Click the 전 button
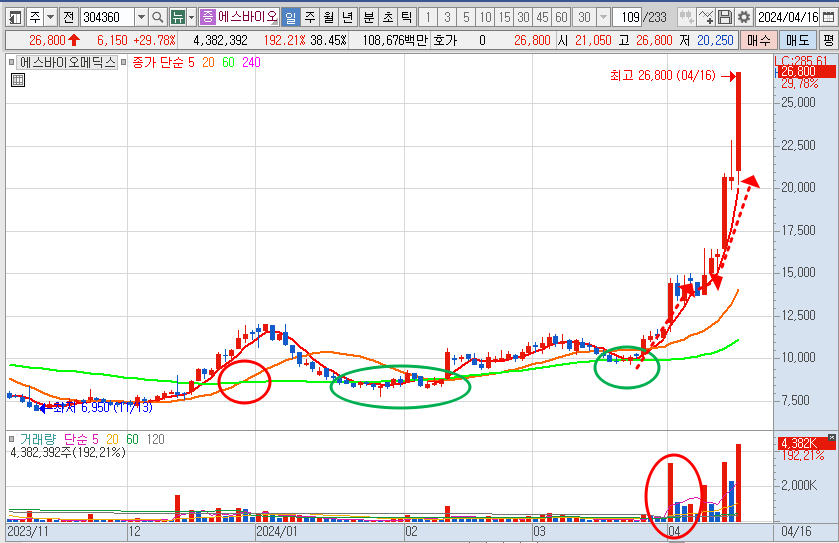 68,18
